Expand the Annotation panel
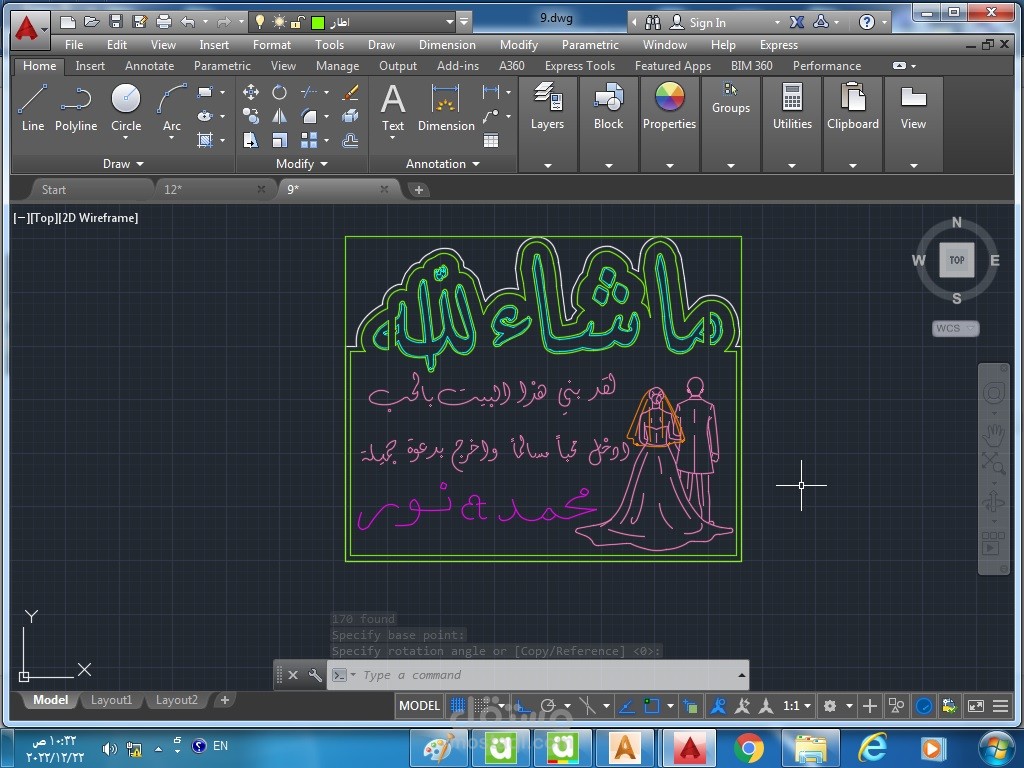Viewport: 1024px width, 768px height. [443, 164]
